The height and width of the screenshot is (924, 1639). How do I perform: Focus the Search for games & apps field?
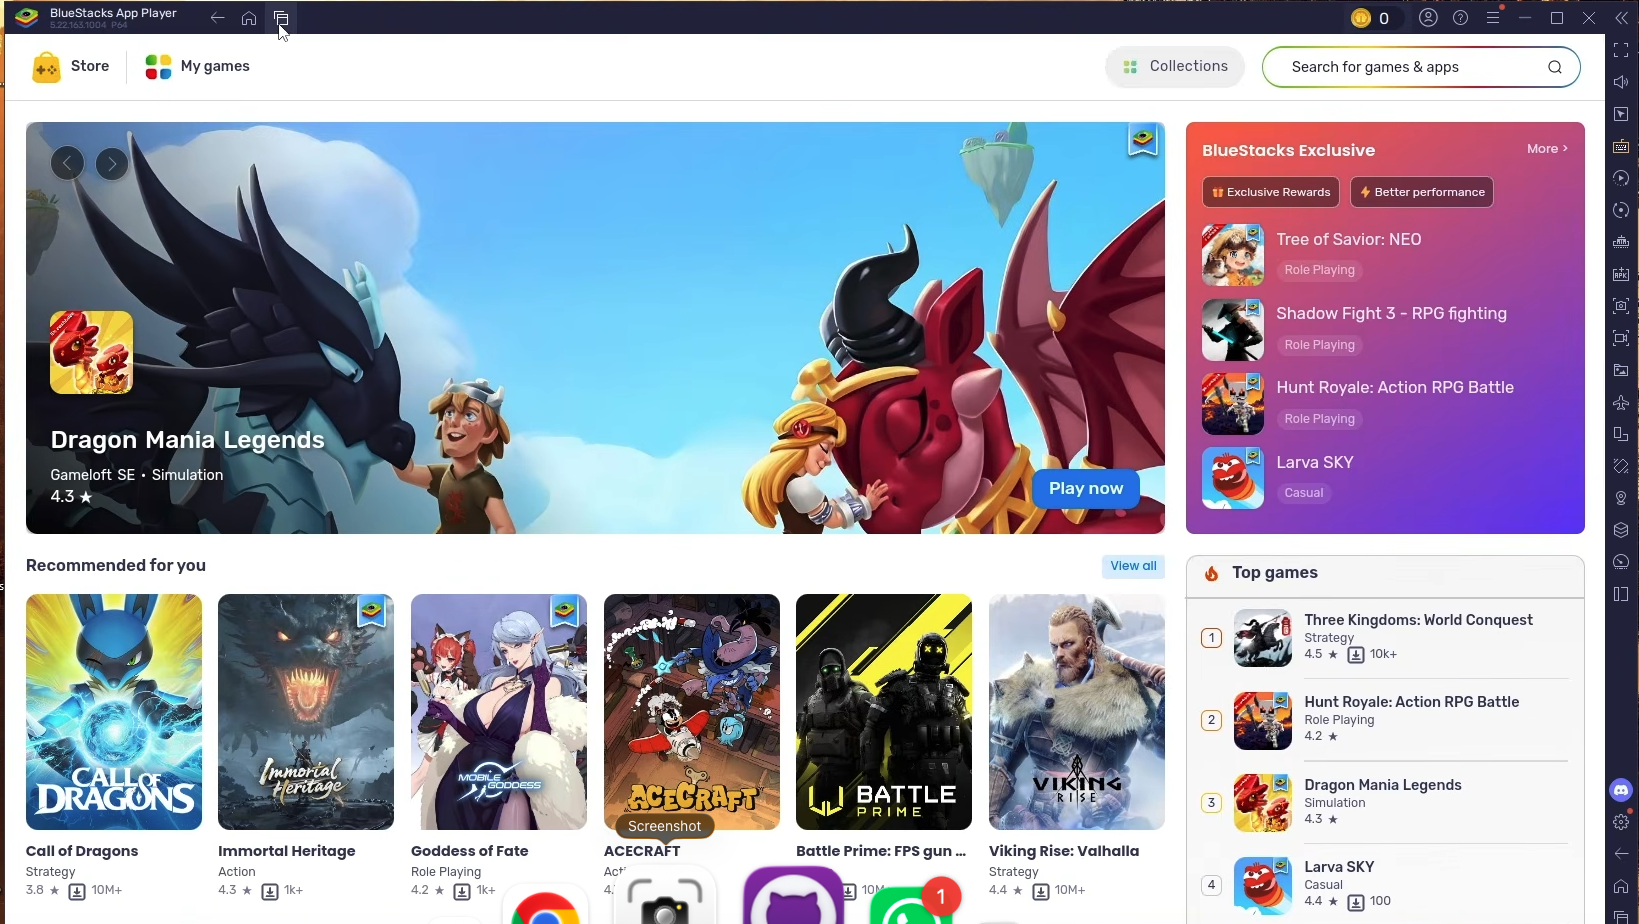pyautogui.click(x=1421, y=67)
